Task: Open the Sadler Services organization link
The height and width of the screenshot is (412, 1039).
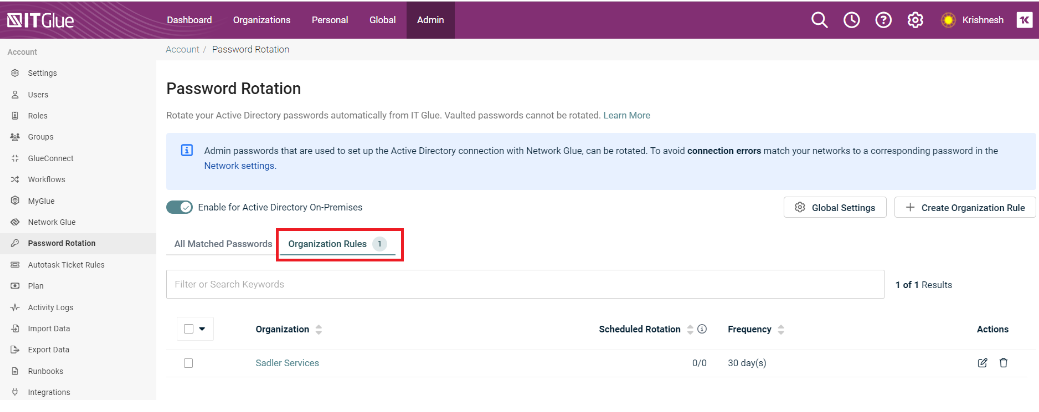Action: coord(287,363)
